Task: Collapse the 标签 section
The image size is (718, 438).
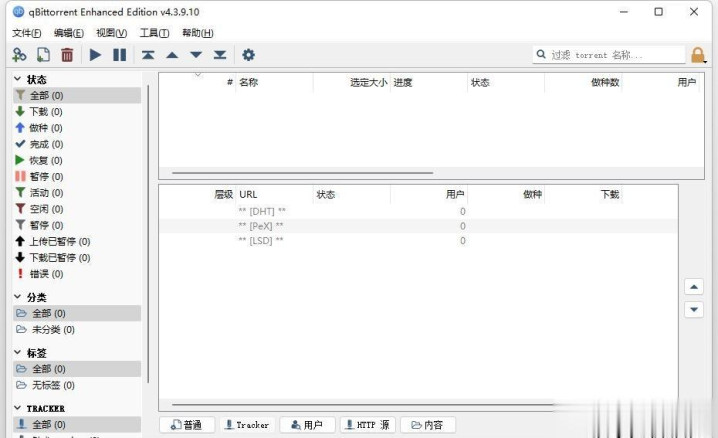Action: coord(17,352)
